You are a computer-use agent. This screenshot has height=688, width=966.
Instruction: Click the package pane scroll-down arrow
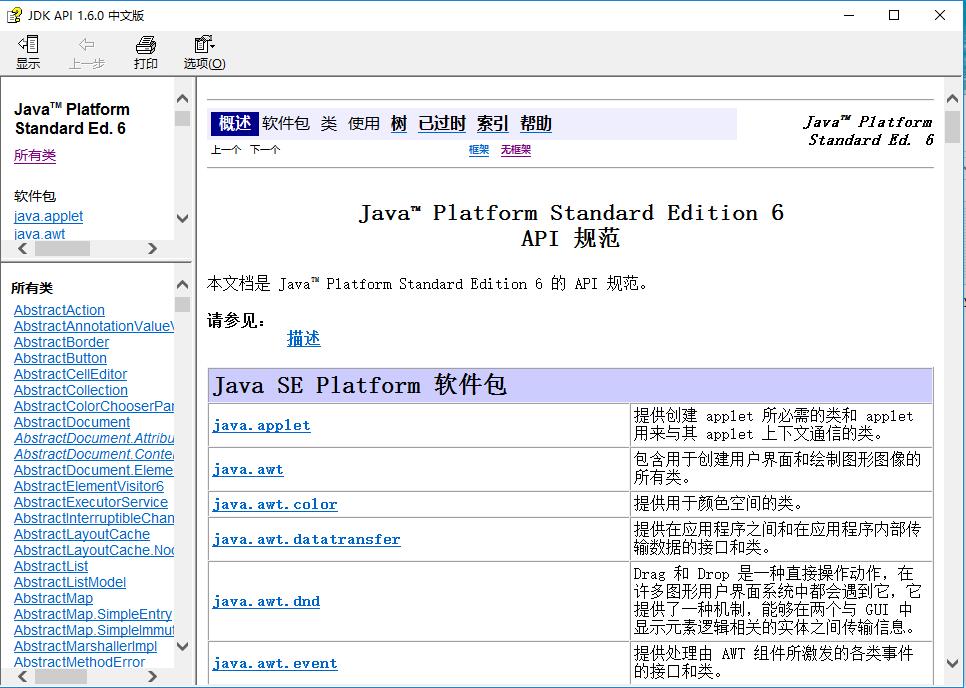coord(182,218)
